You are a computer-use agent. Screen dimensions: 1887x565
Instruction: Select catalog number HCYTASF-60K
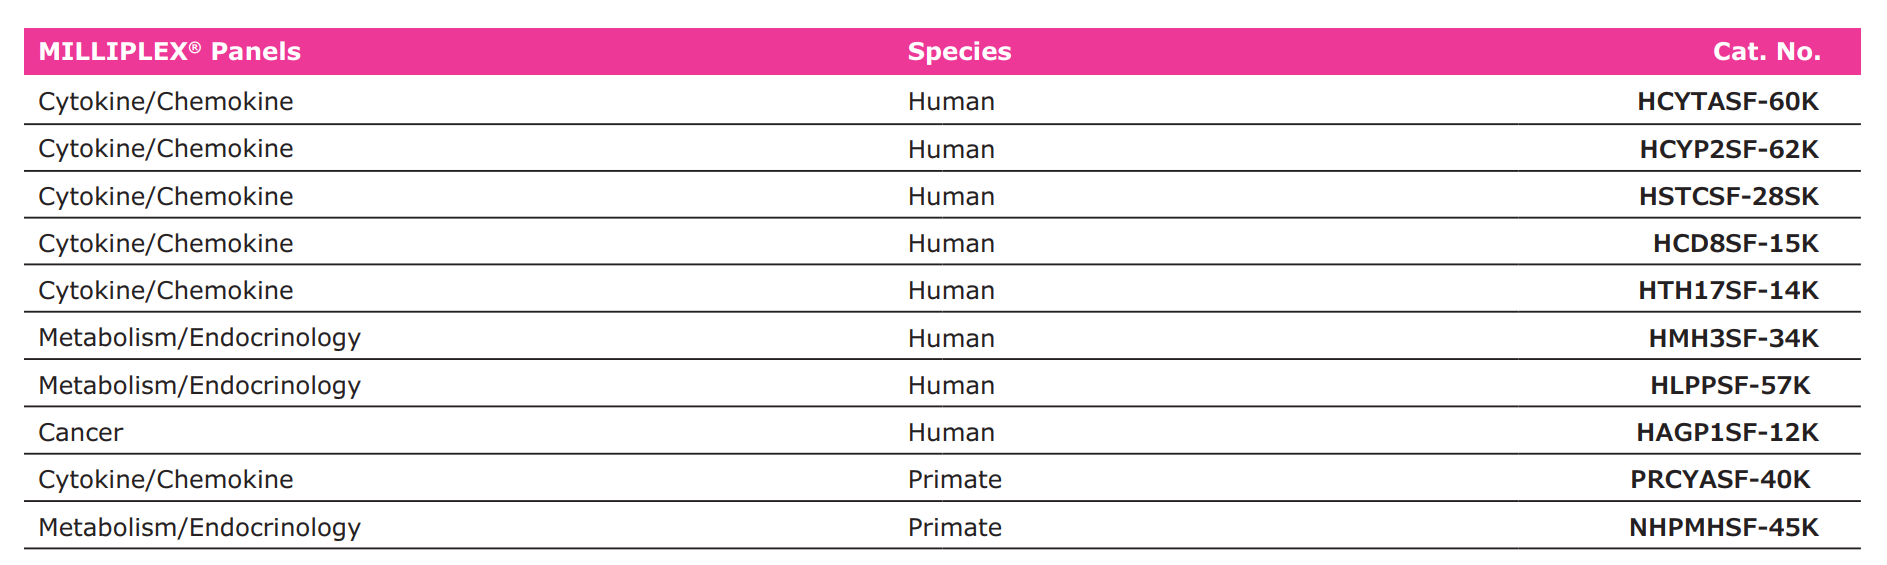tap(1727, 102)
